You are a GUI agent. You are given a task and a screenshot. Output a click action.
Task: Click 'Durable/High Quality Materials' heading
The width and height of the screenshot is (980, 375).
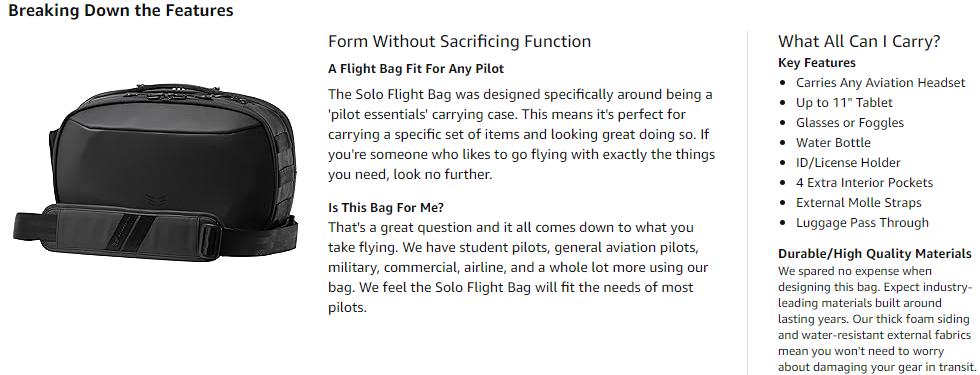(874, 254)
